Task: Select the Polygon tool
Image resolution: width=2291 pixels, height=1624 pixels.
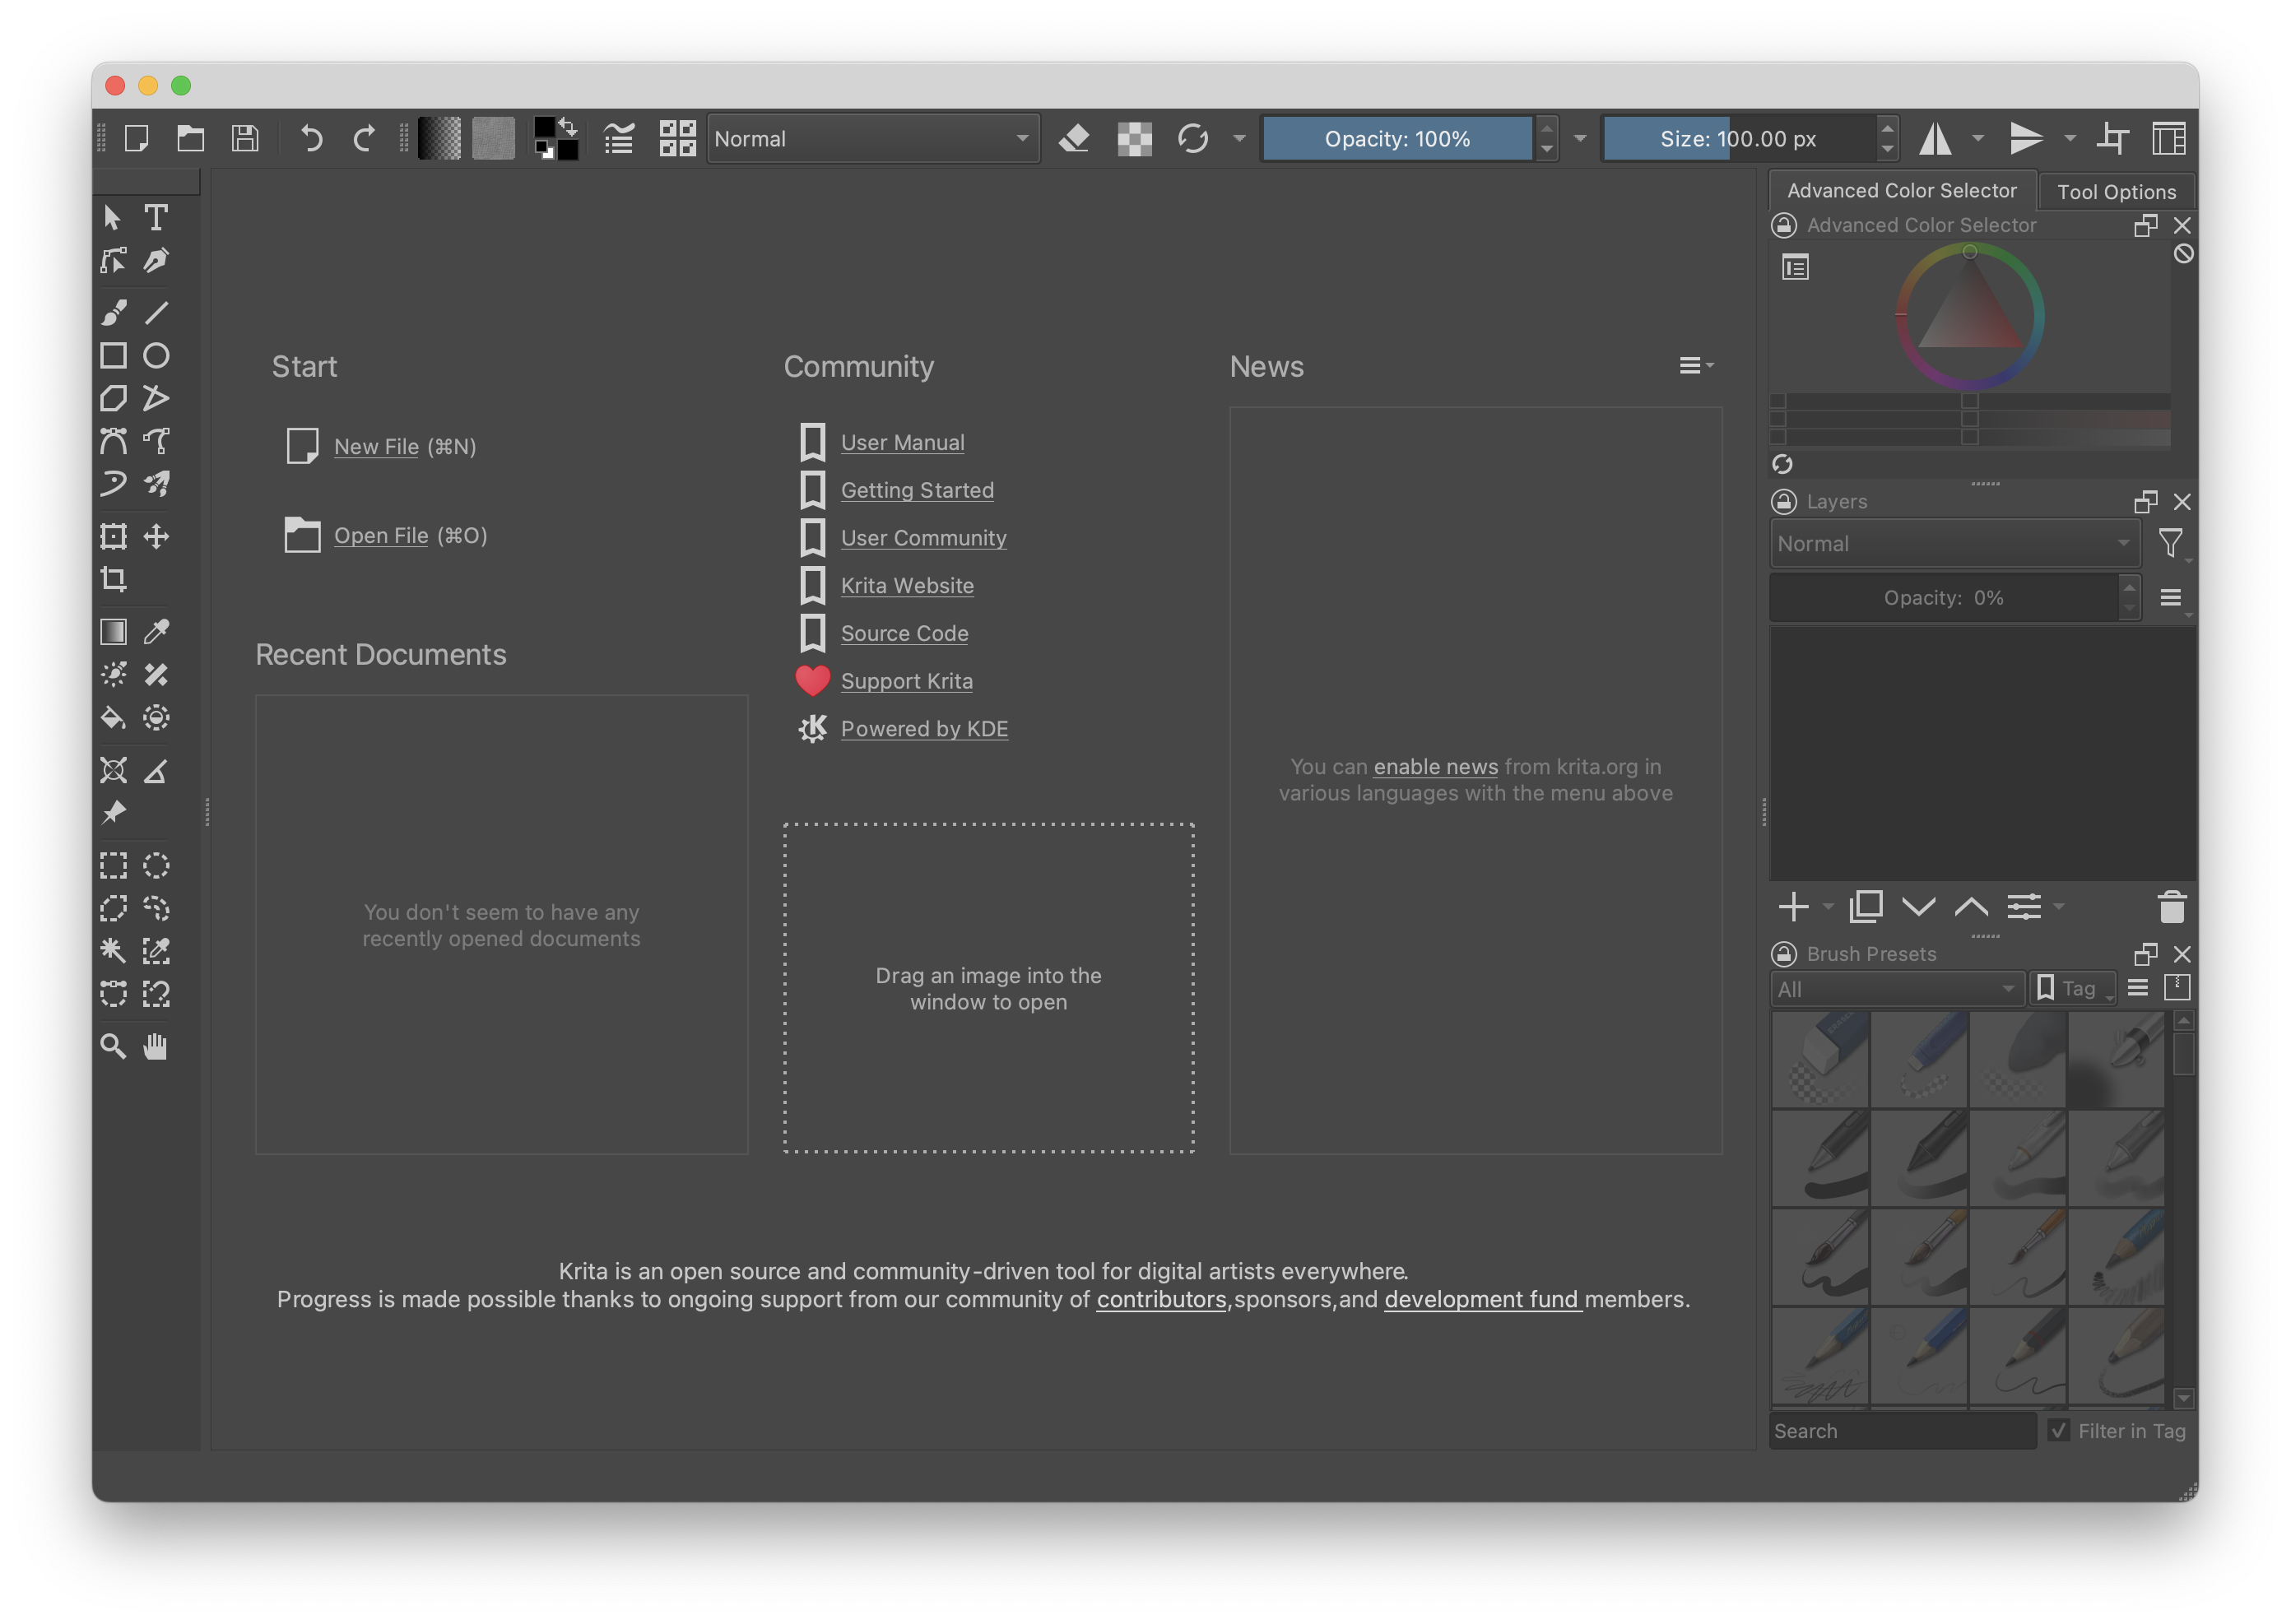Action: point(113,399)
